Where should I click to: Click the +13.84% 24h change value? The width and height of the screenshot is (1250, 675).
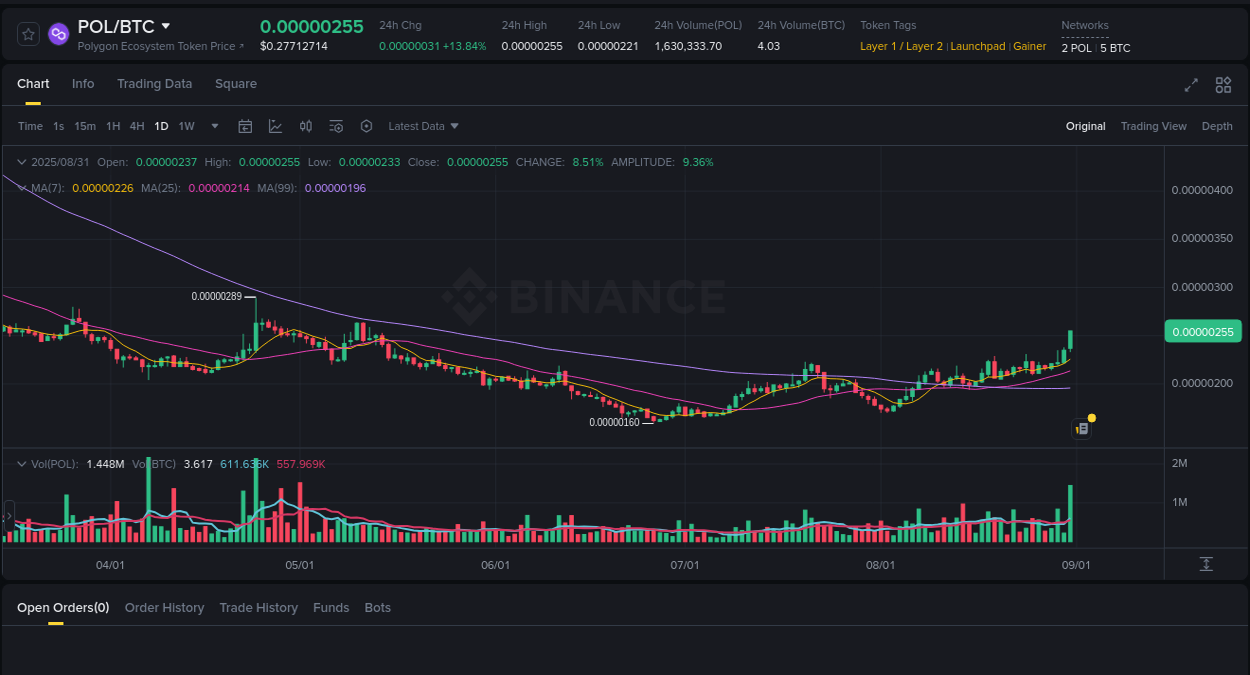pyautogui.click(x=464, y=46)
